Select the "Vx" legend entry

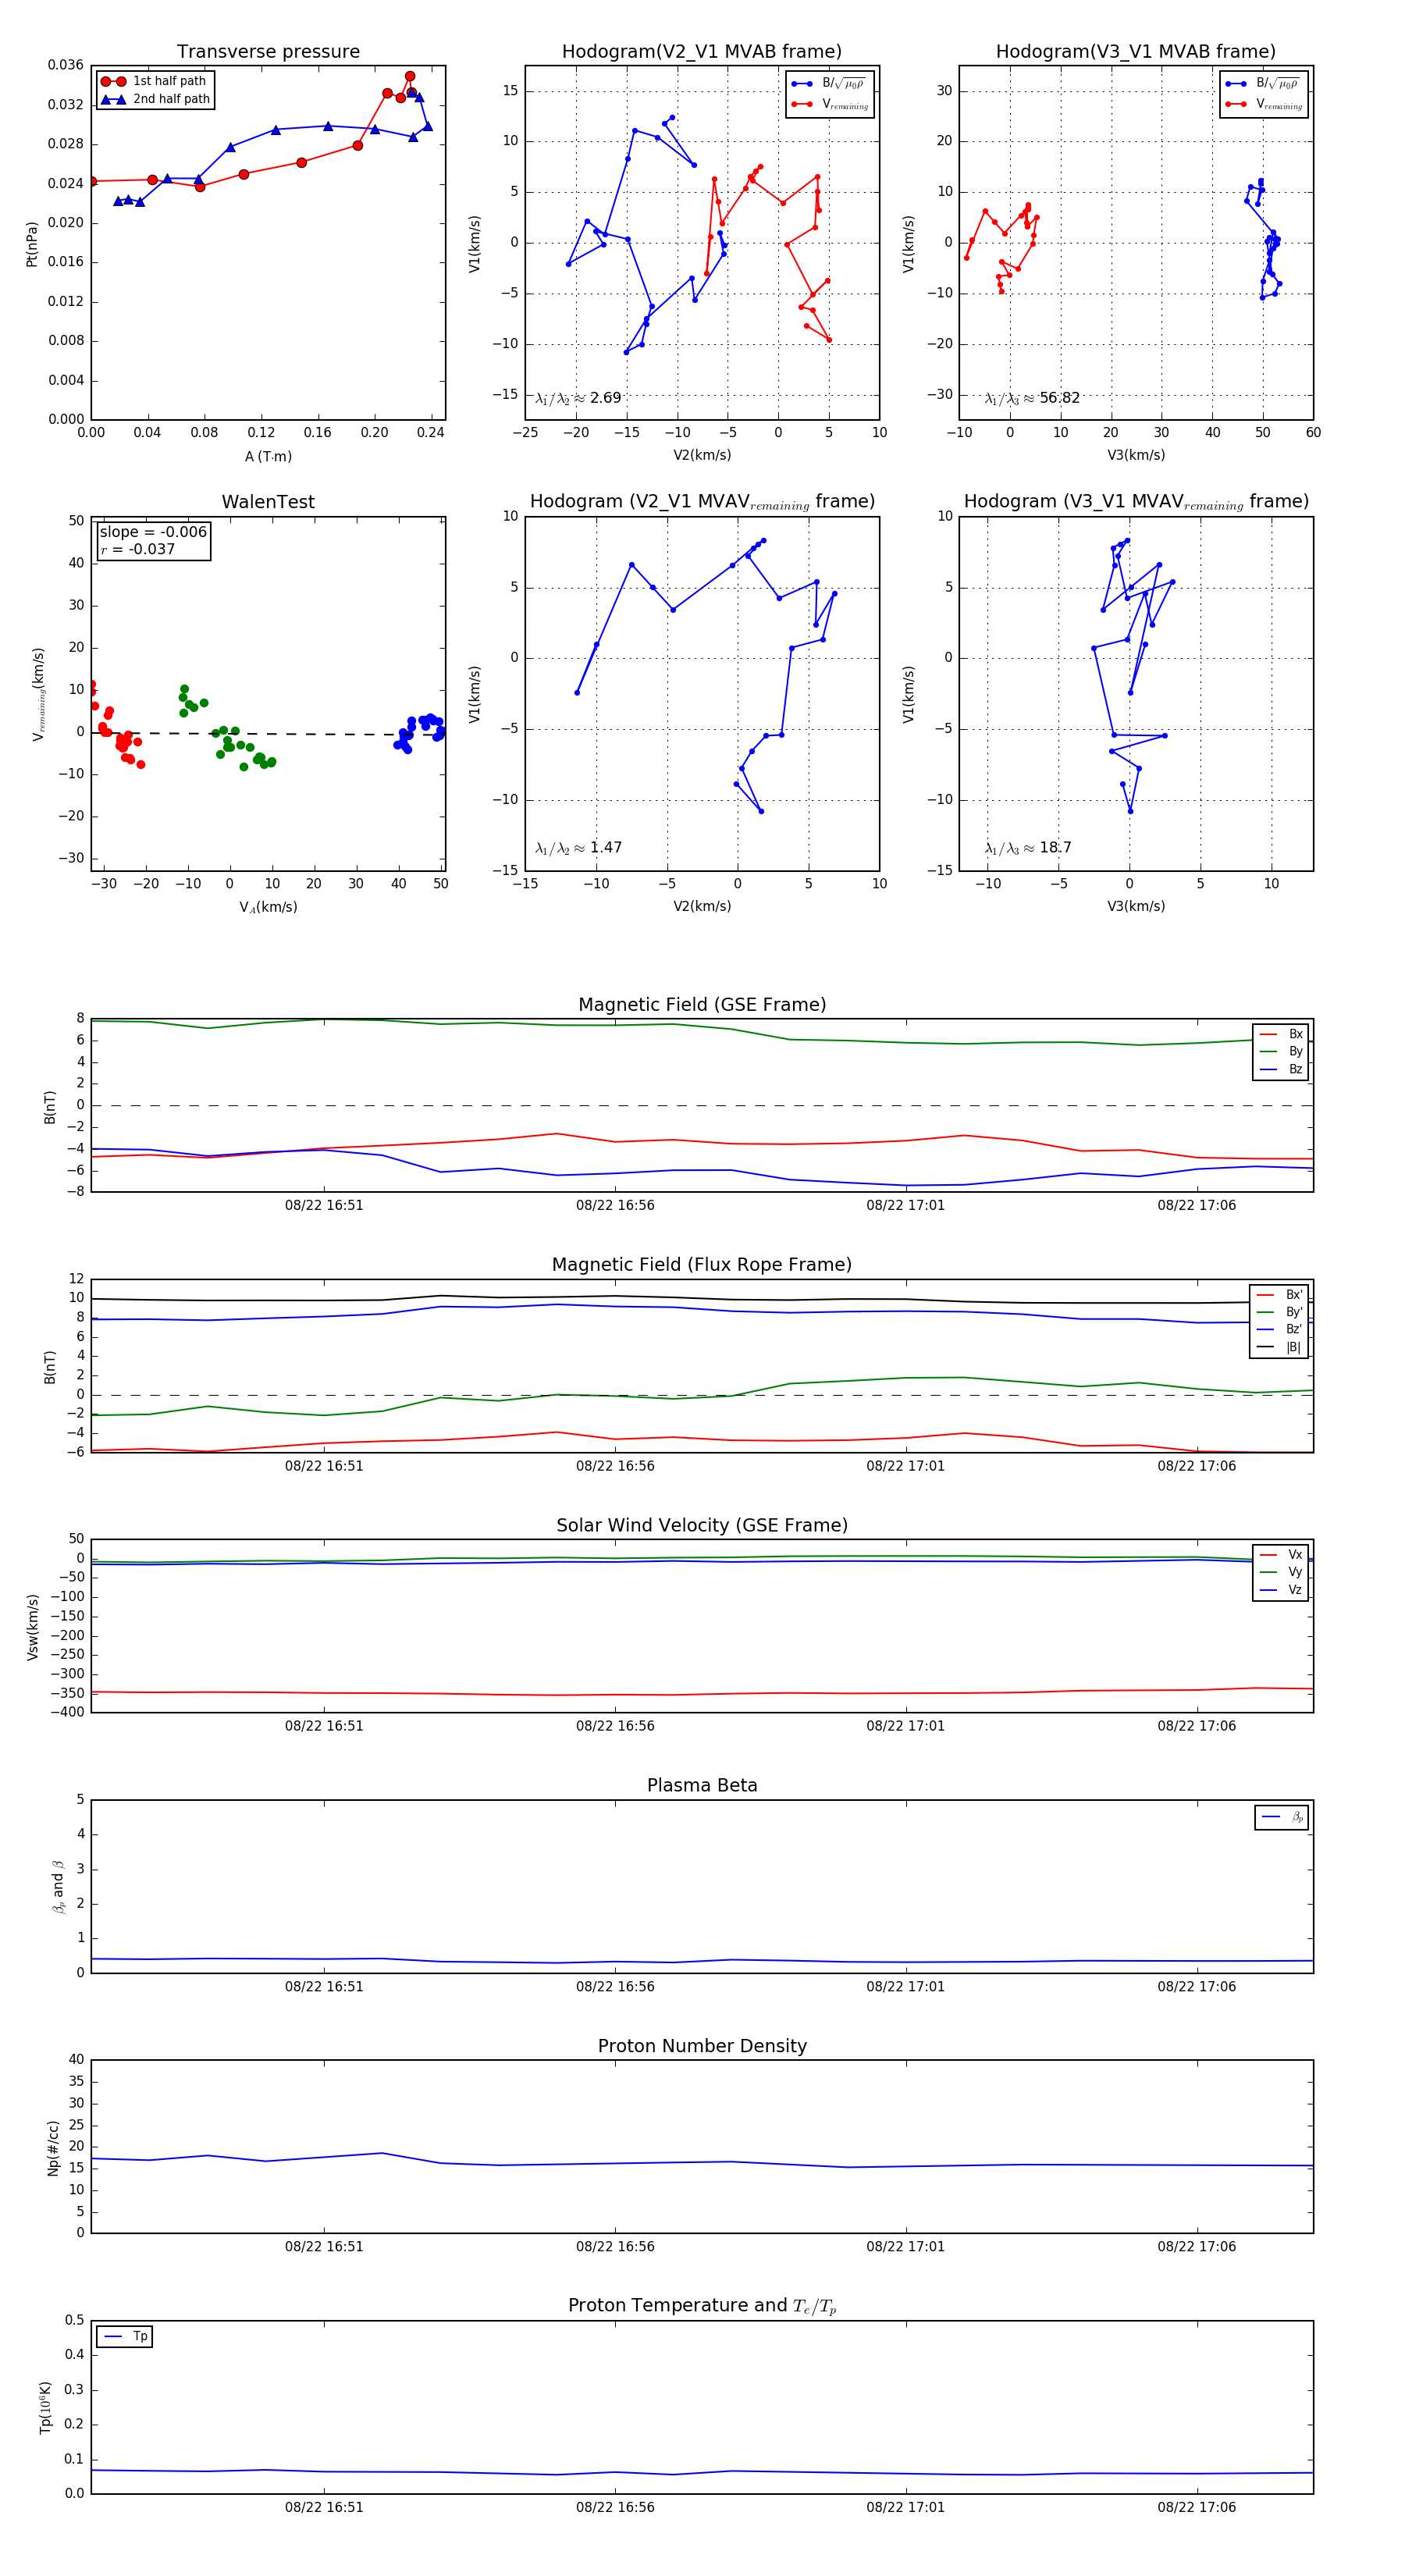tap(1281, 1554)
